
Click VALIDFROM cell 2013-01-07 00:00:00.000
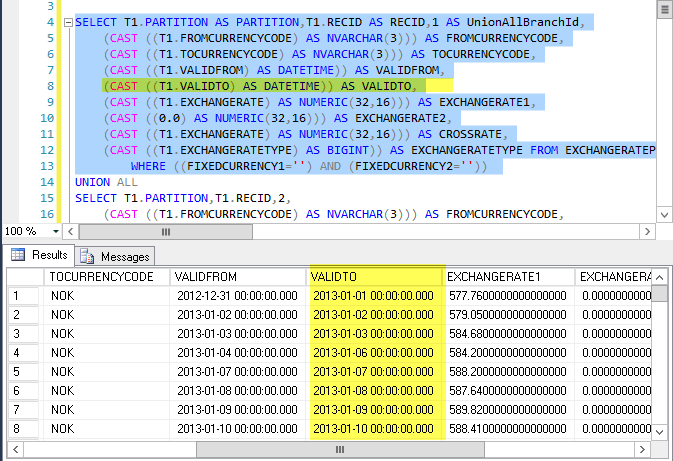pyautogui.click(x=237, y=372)
